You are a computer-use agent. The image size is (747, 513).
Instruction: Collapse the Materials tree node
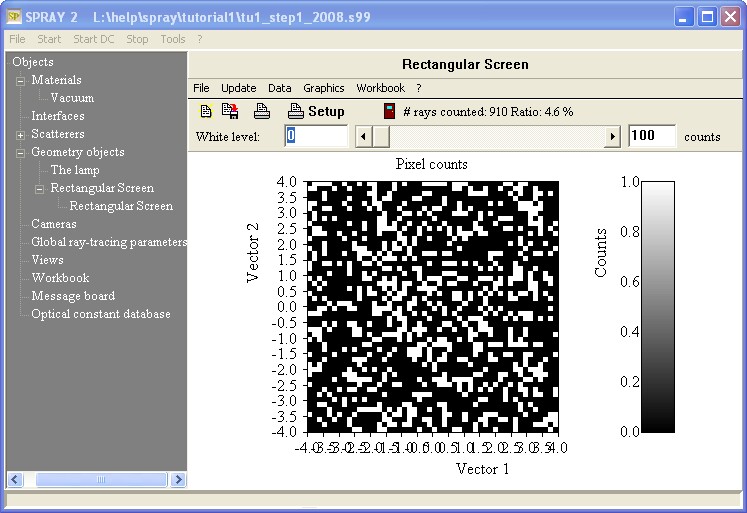21,81
